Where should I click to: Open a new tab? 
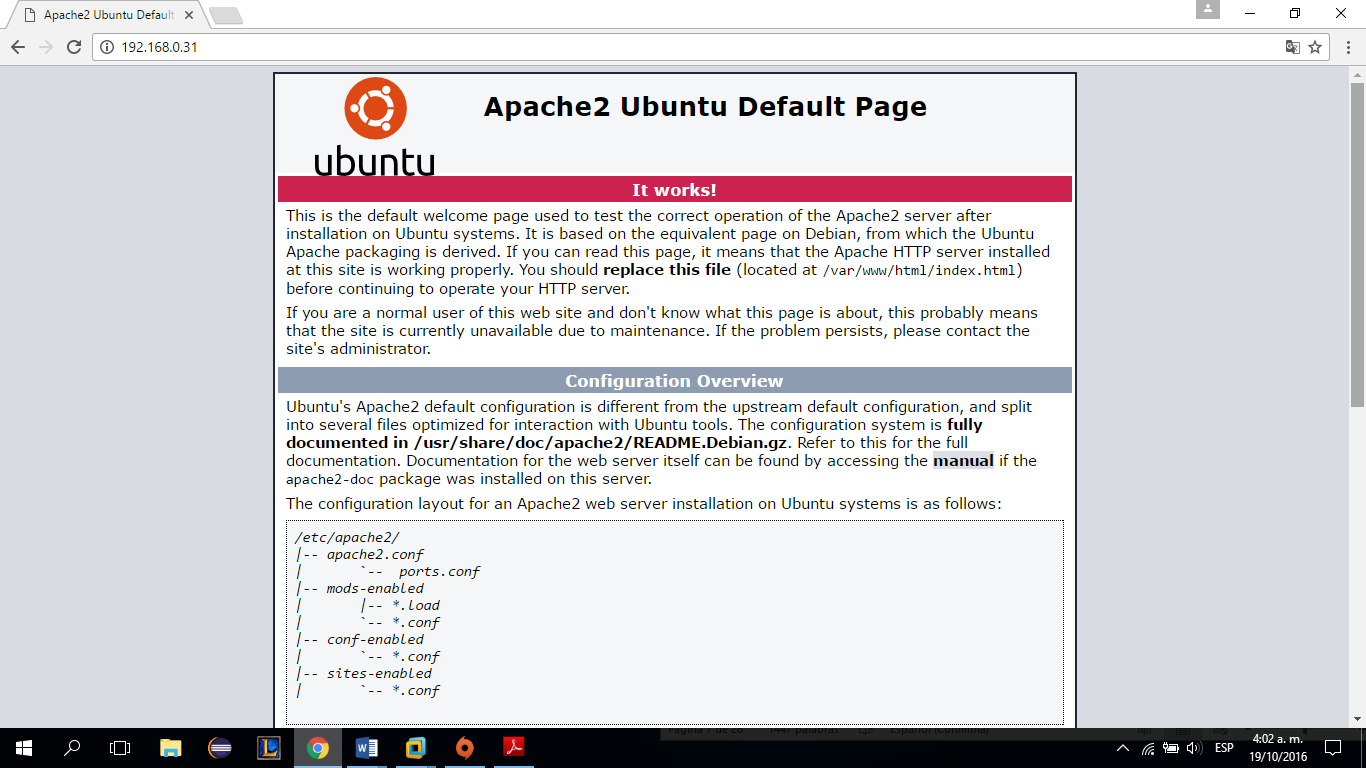pyautogui.click(x=226, y=16)
